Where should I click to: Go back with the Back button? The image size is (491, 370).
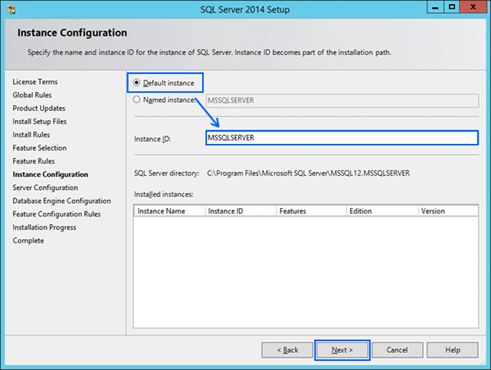(287, 350)
